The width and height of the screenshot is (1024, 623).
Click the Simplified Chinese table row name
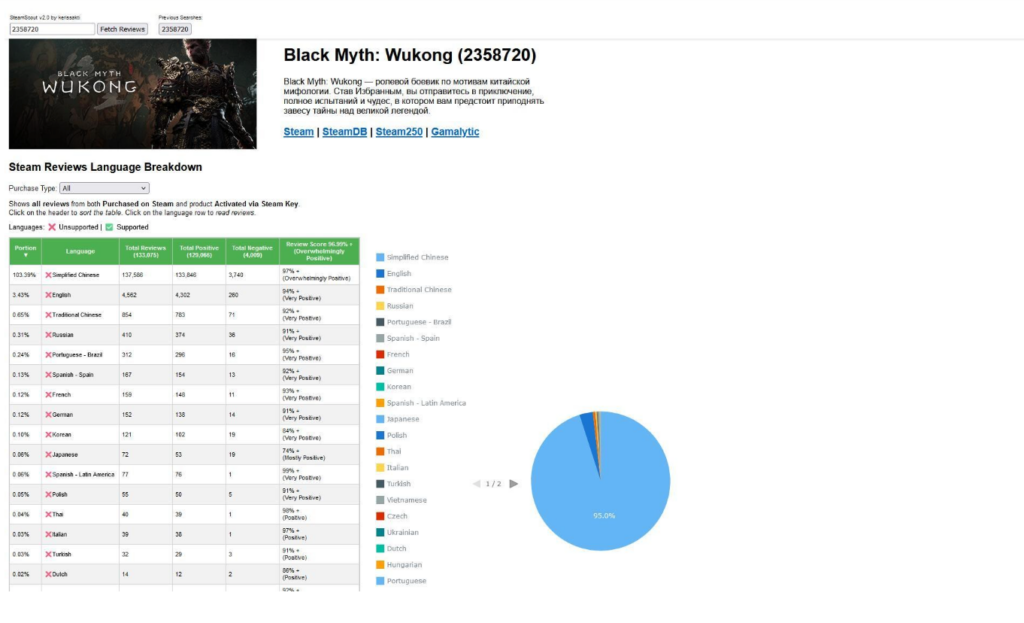(76, 275)
